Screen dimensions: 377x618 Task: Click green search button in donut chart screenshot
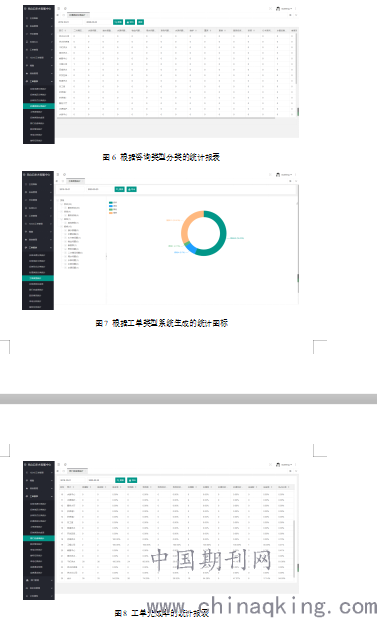point(119,189)
